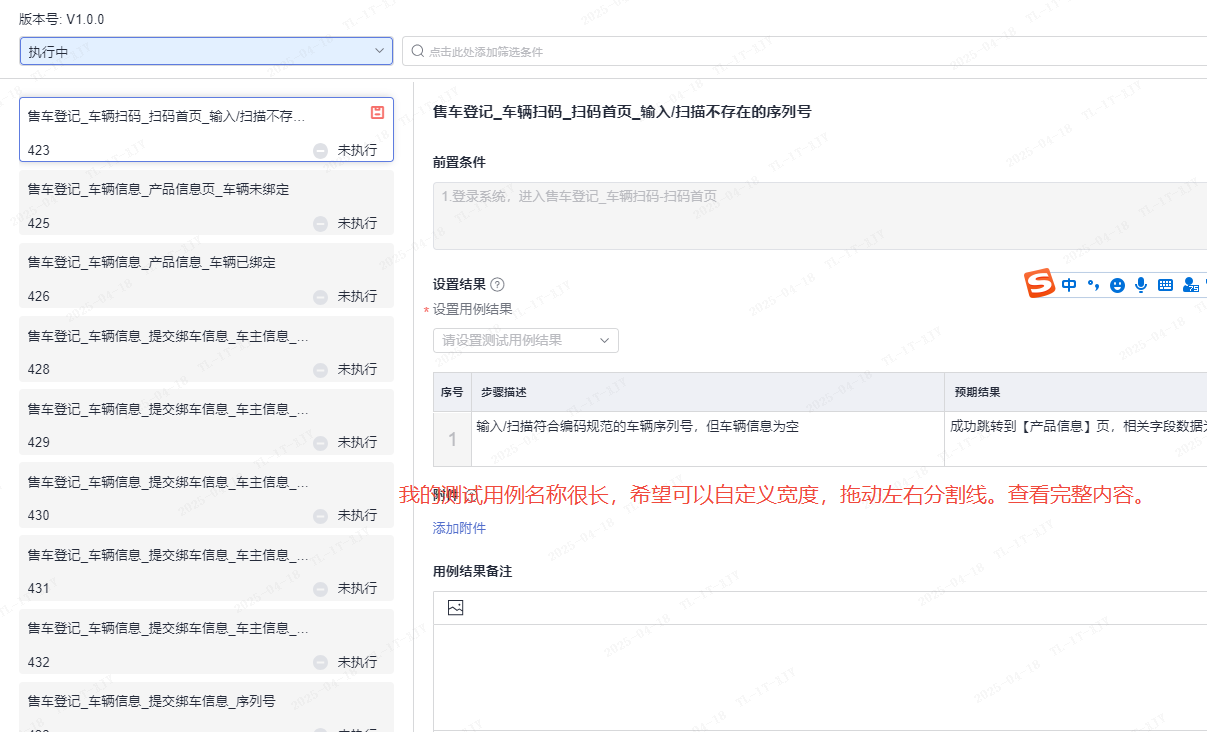Open the case card numbered 428
The height and width of the screenshot is (732, 1207).
pos(206,349)
